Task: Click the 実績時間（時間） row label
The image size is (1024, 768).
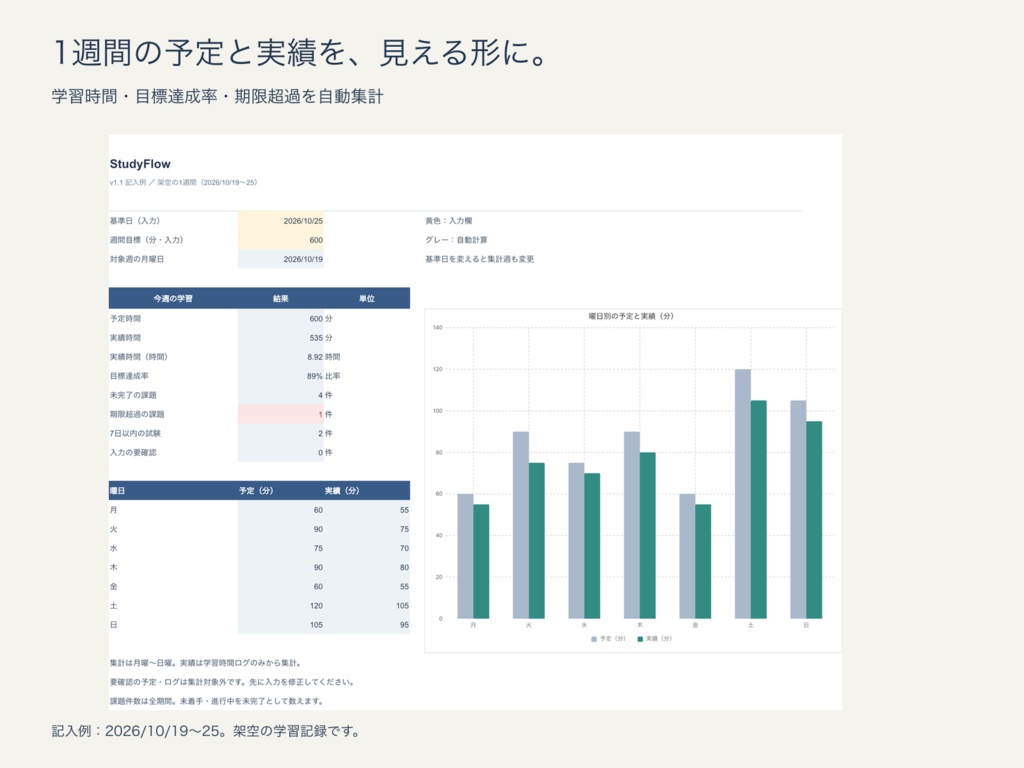Action: point(138,357)
